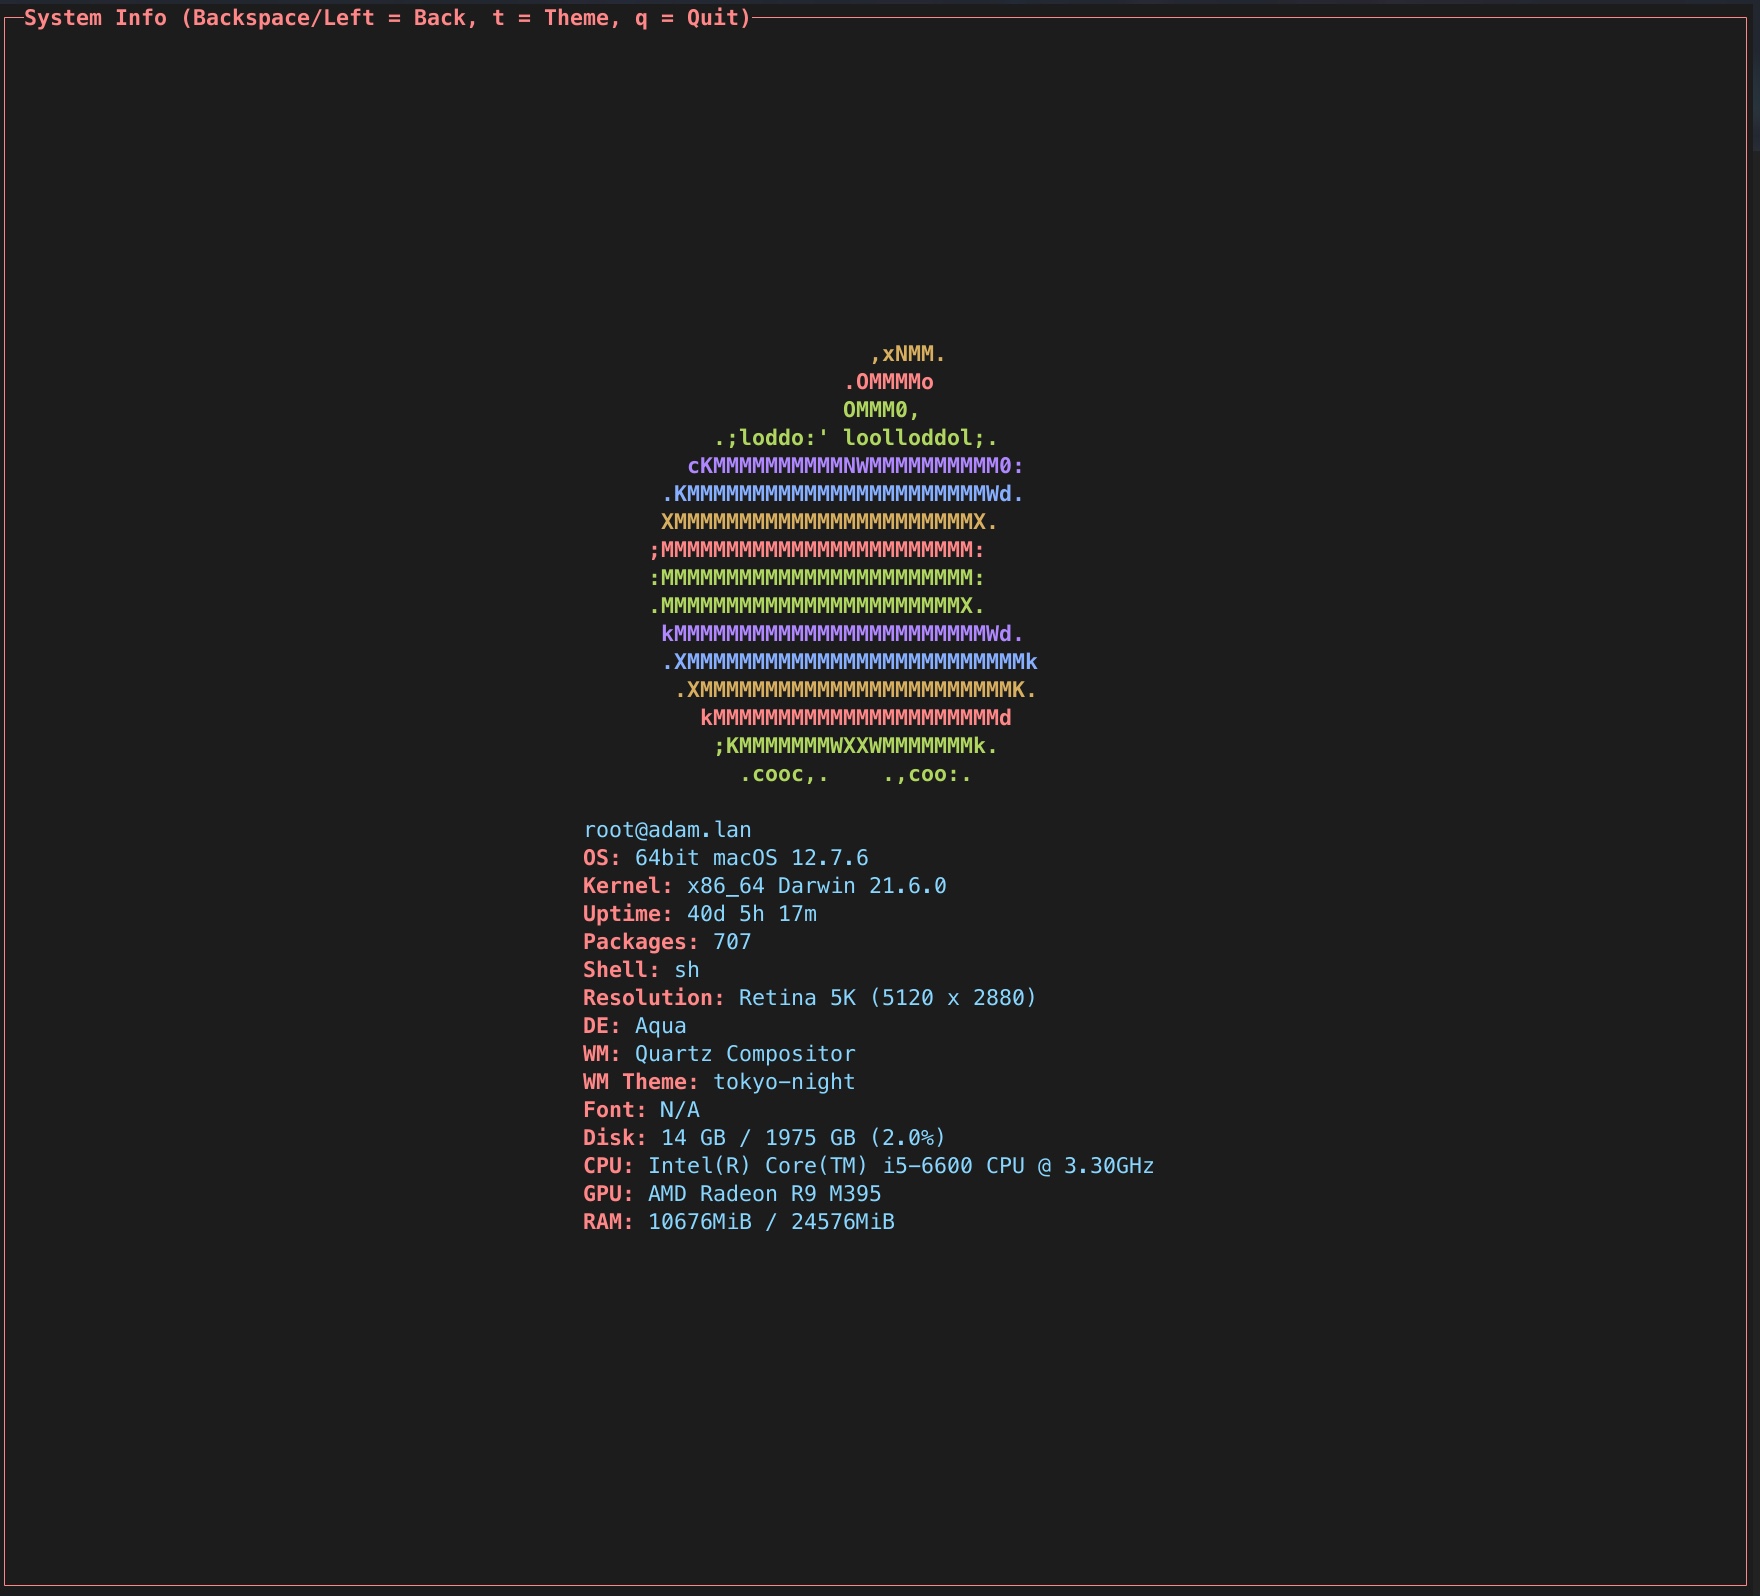Screen dimensions: 1760x1596
Task: Click the RAM: 10676MiB / 24576MiB line
Action: click(x=739, y=1222)
